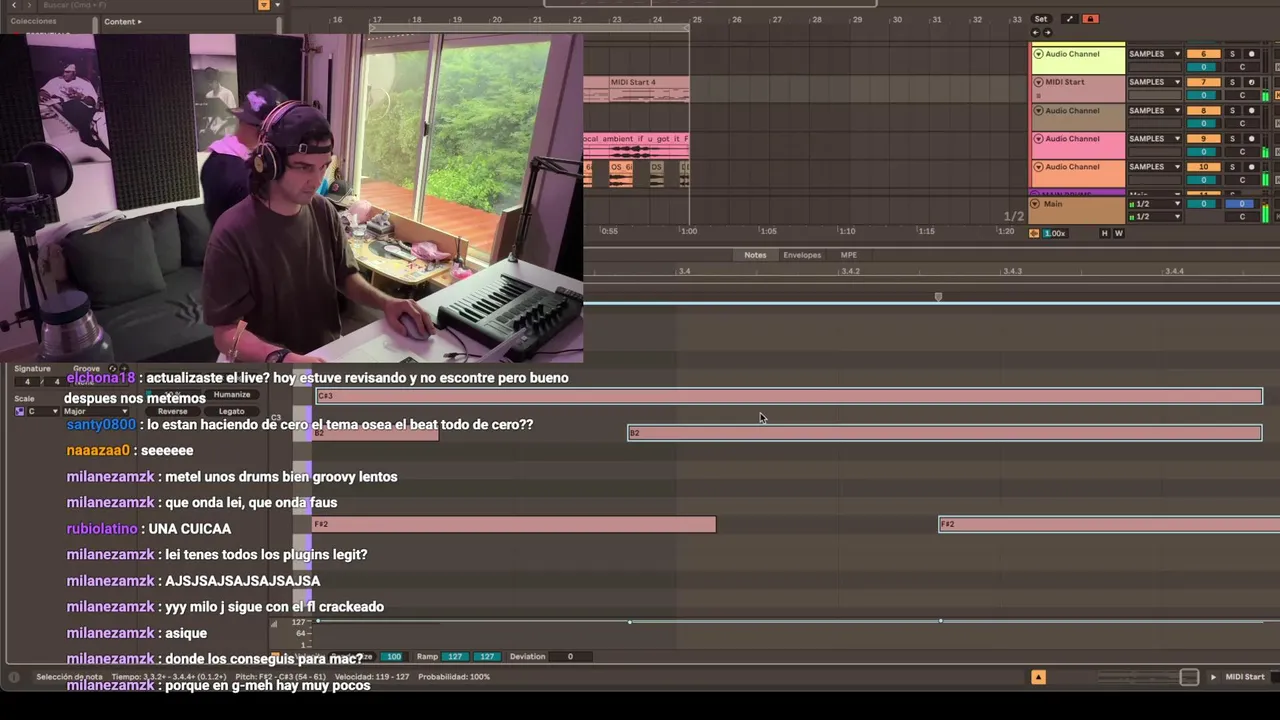1280x720 pixels.
Task: Unfold the Main track
Action: 1037,204
